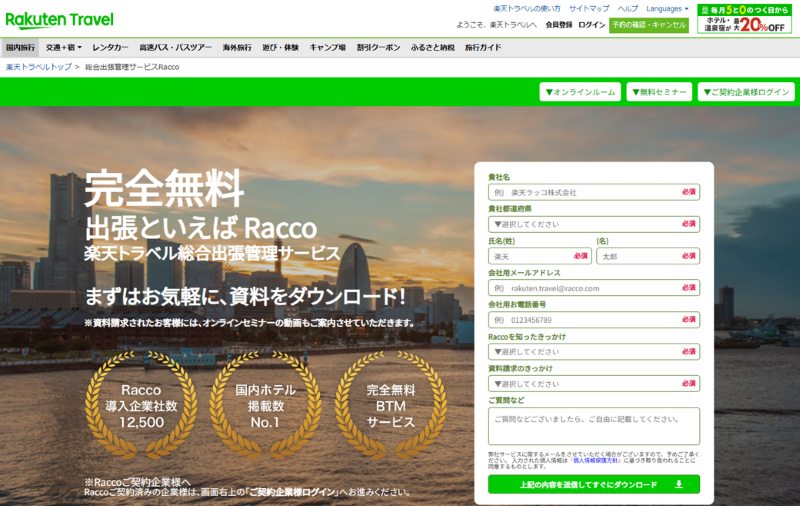This screenshot has height=506, width=800.
Task: Click the 会員登録 link
Action: tap(559, 24)
